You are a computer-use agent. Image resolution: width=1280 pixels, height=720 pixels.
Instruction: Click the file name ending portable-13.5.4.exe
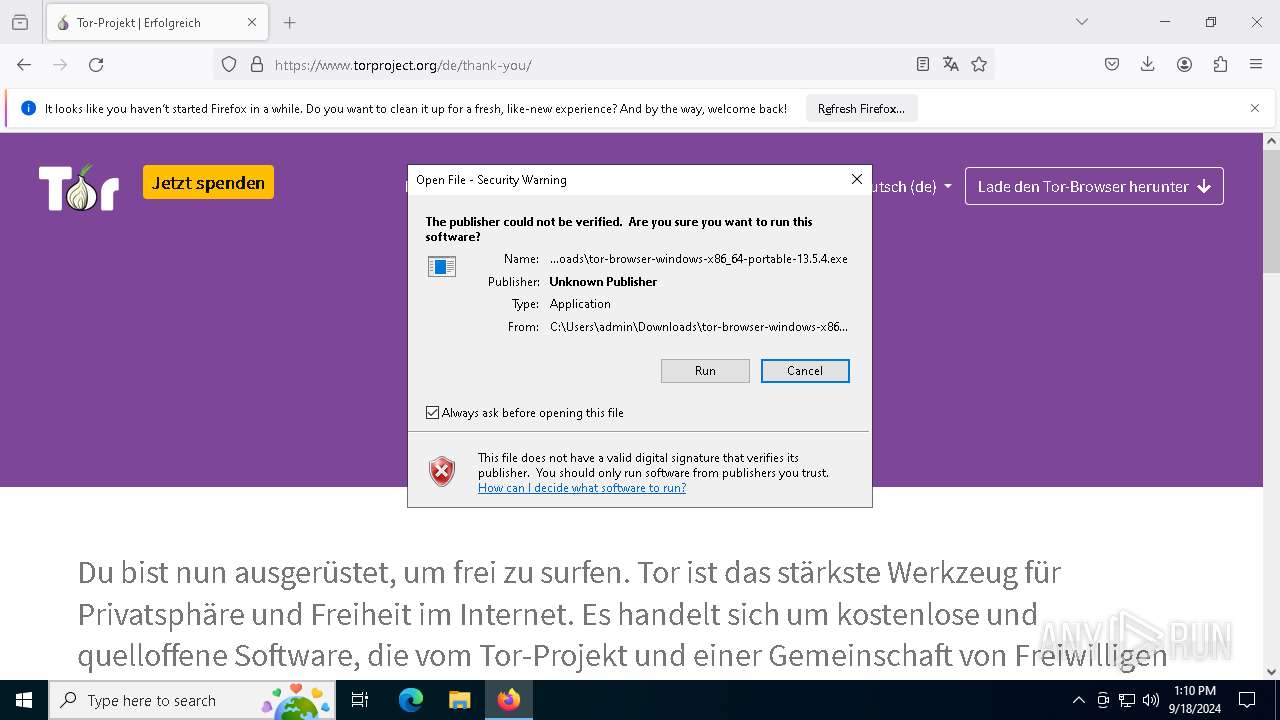click(699, 259)
